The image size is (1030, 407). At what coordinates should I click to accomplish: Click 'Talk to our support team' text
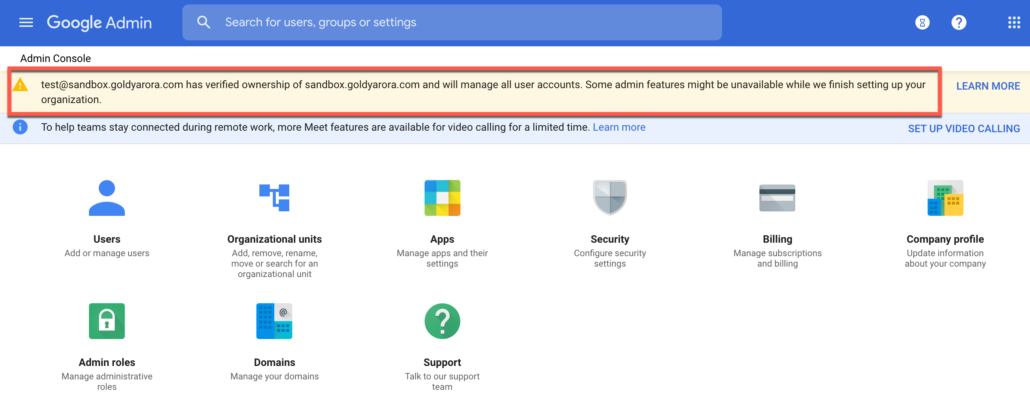442,382
